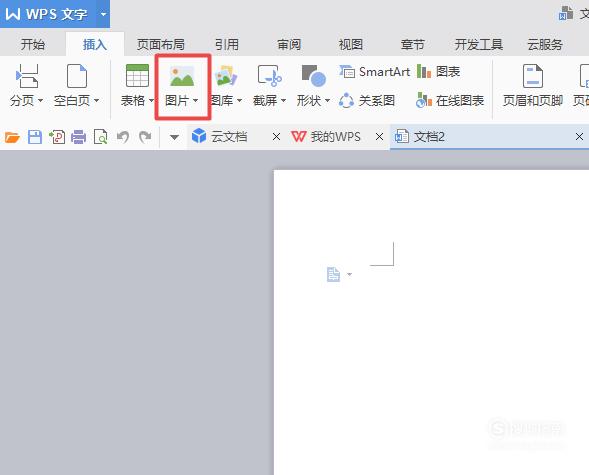Click the 分页 page break icon
Screen dimensions: 589x475
point(27,76)
